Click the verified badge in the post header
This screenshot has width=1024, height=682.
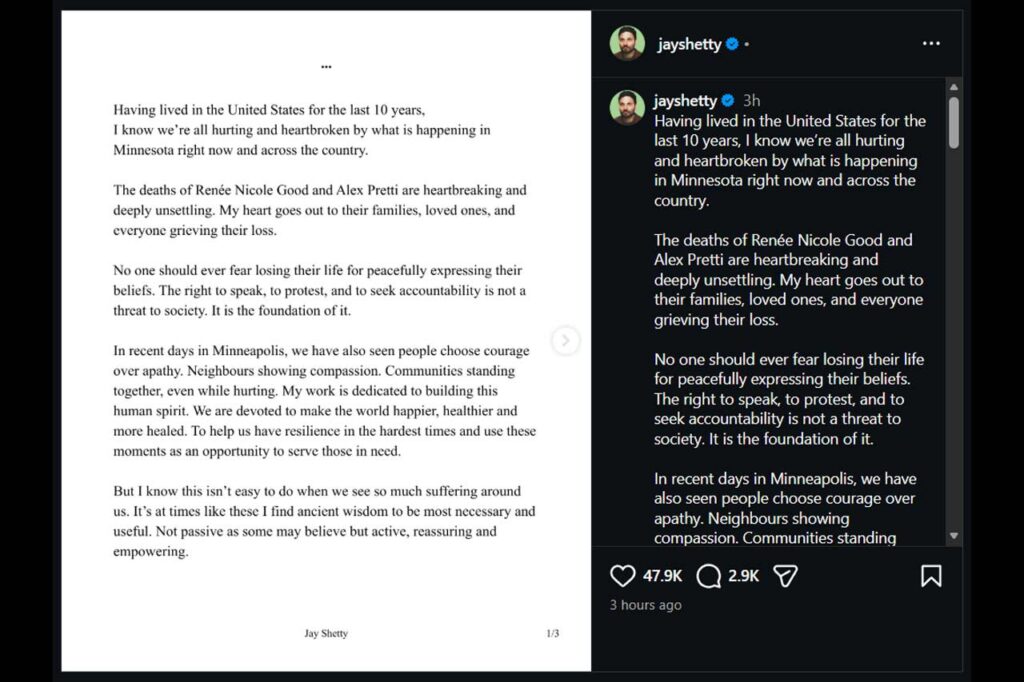click(x=732, y=44)
